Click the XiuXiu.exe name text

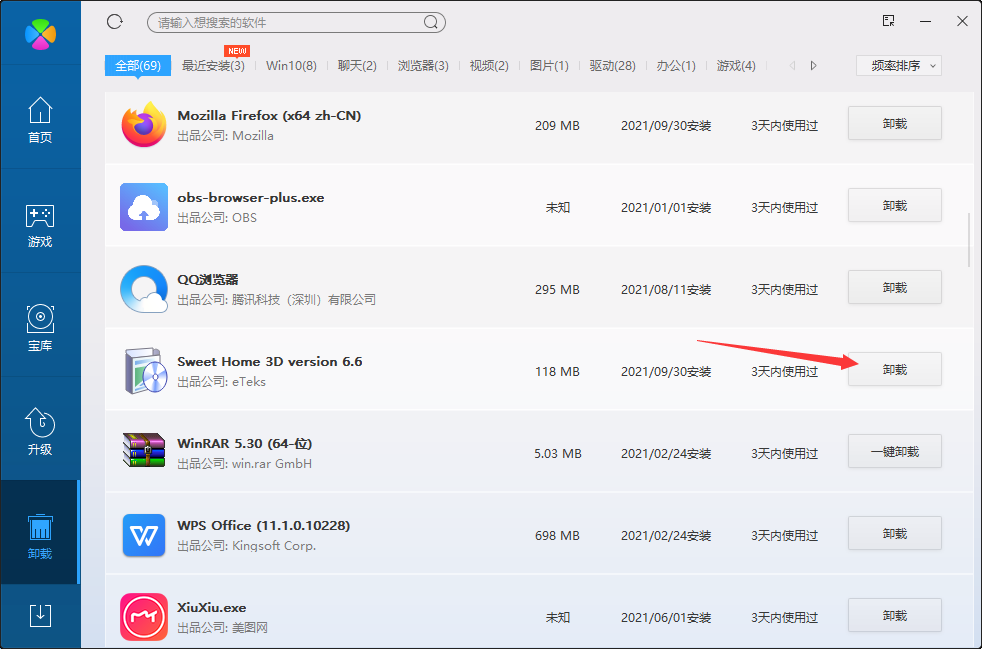212,608
